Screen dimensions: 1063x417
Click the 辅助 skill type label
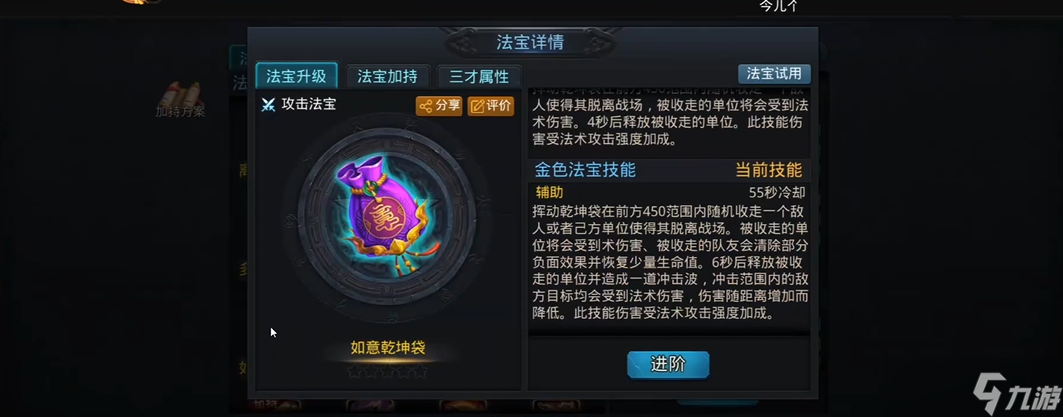(549, 192)
